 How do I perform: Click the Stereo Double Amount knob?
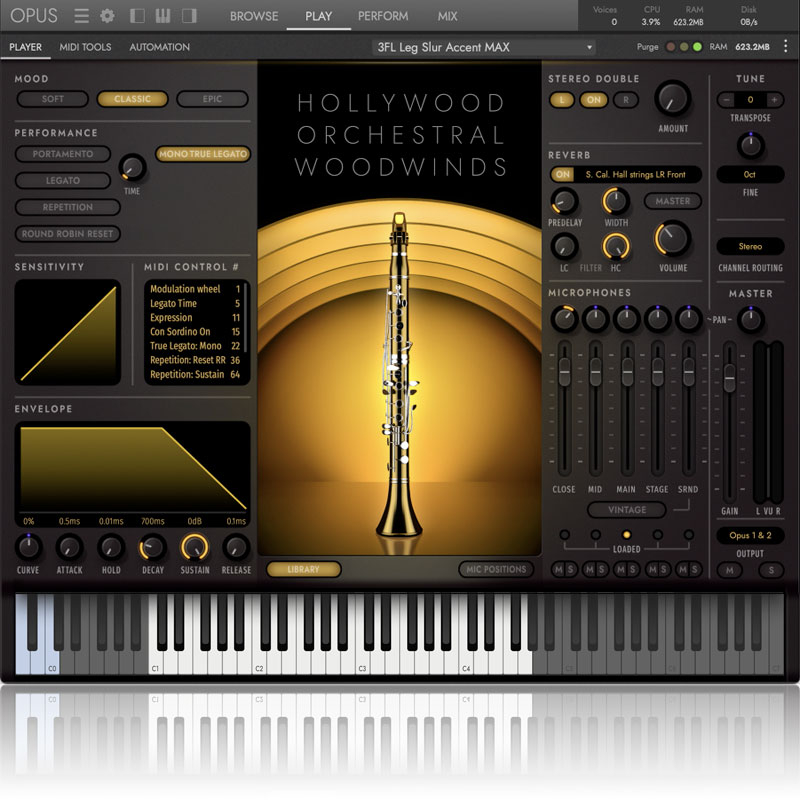click(673, 99)
